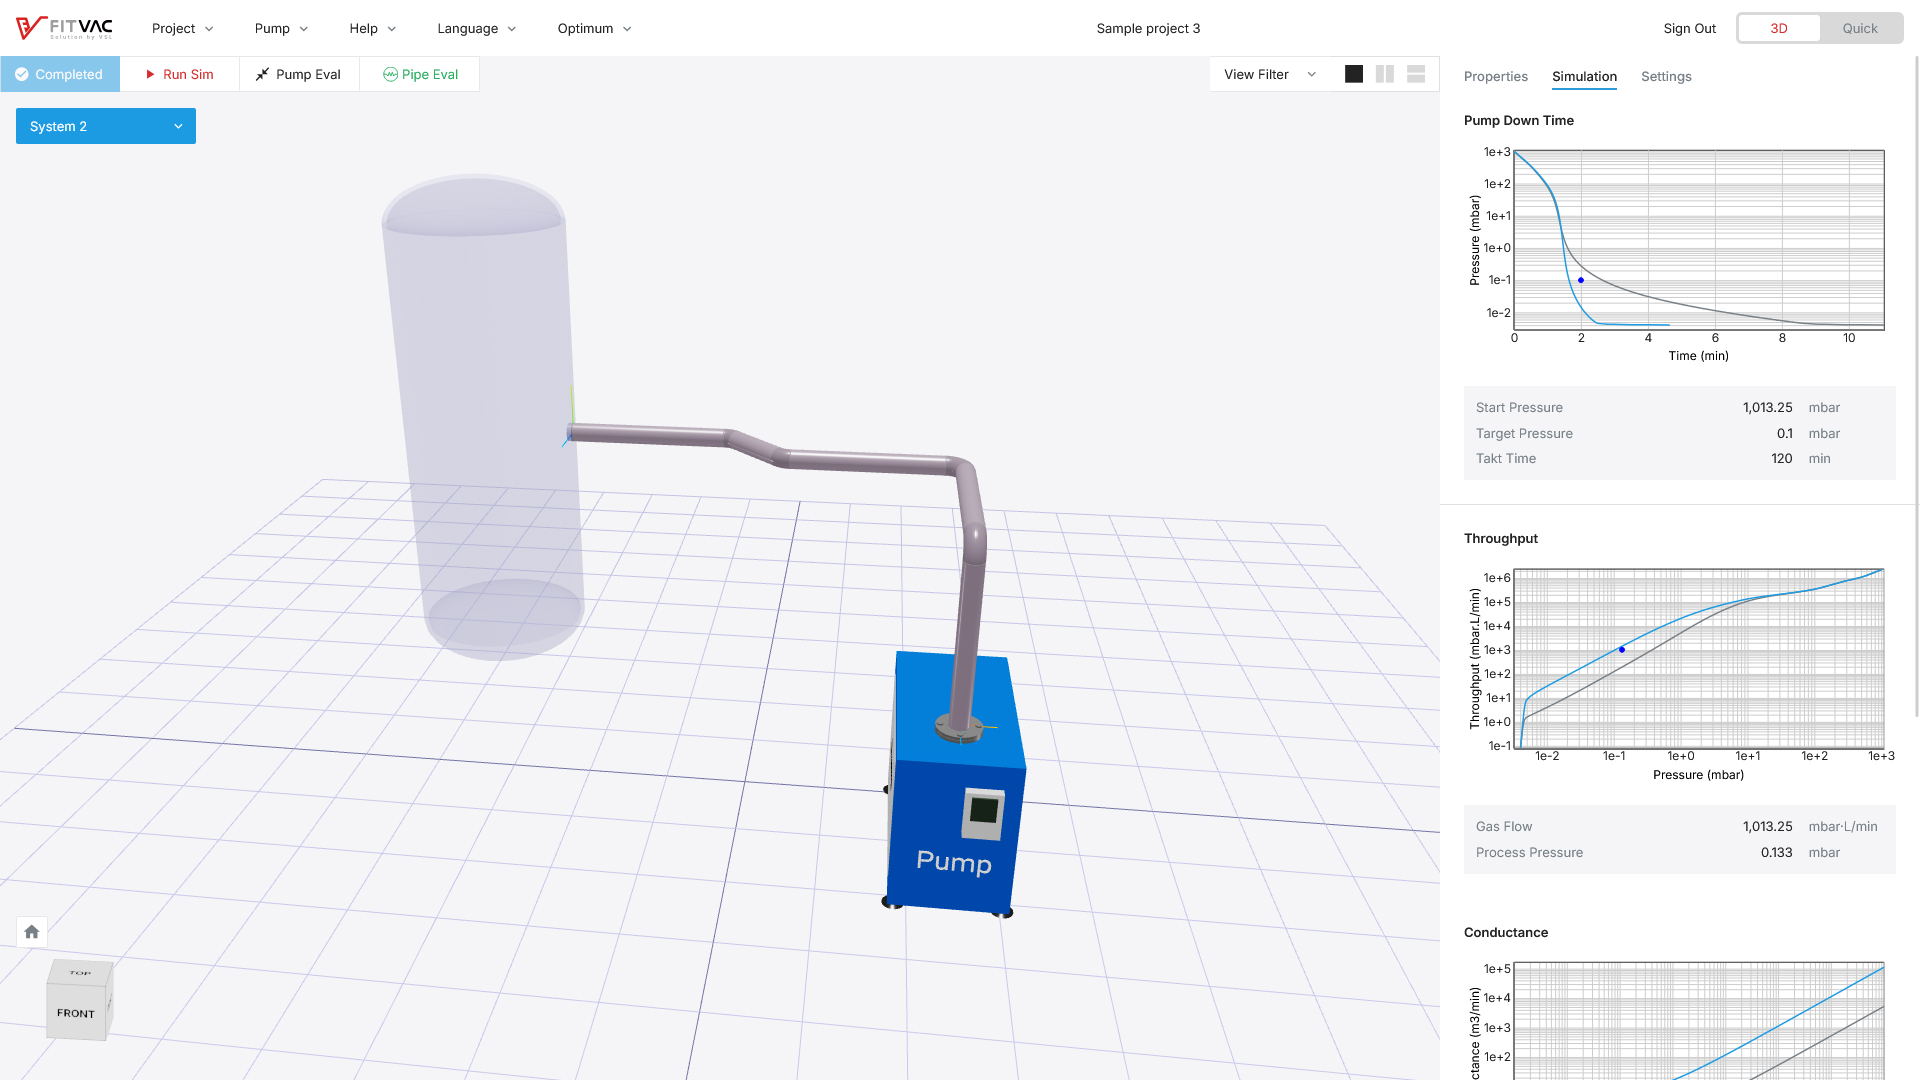Select the Simulation tab in panel
Image resolution: width=1920 pixels, height=1080 pixels.
coord(1584,75)
